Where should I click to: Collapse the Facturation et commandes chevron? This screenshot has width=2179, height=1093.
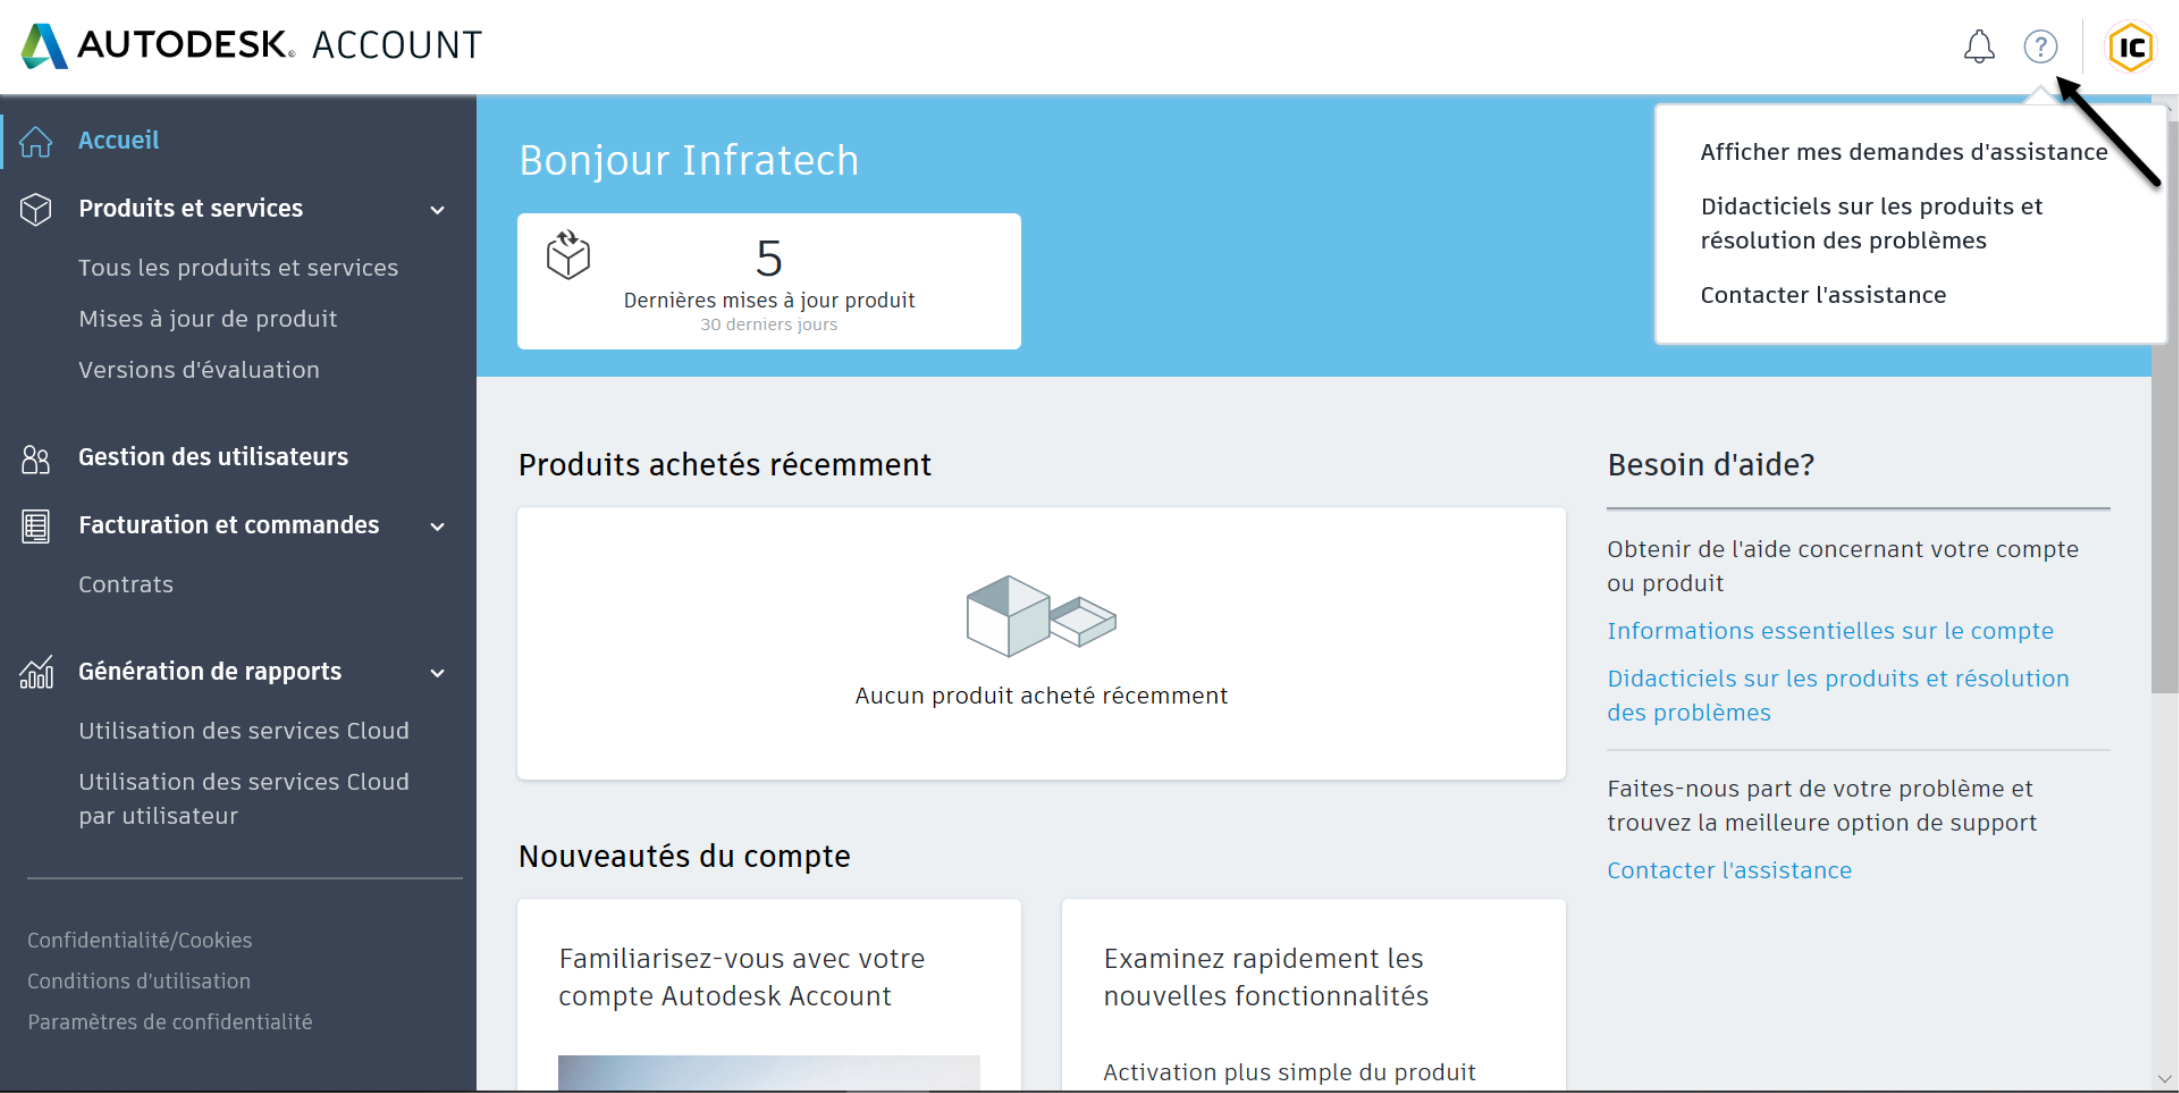tap(438, 526)
